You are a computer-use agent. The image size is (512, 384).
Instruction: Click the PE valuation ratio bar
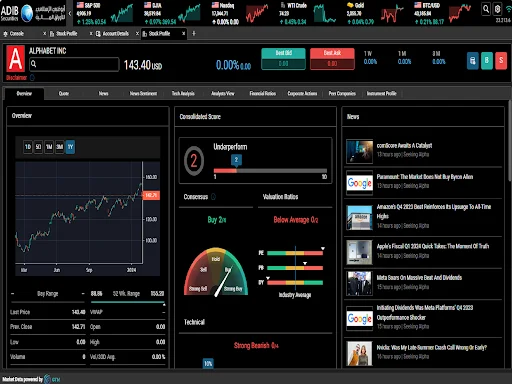pos(295,253)
